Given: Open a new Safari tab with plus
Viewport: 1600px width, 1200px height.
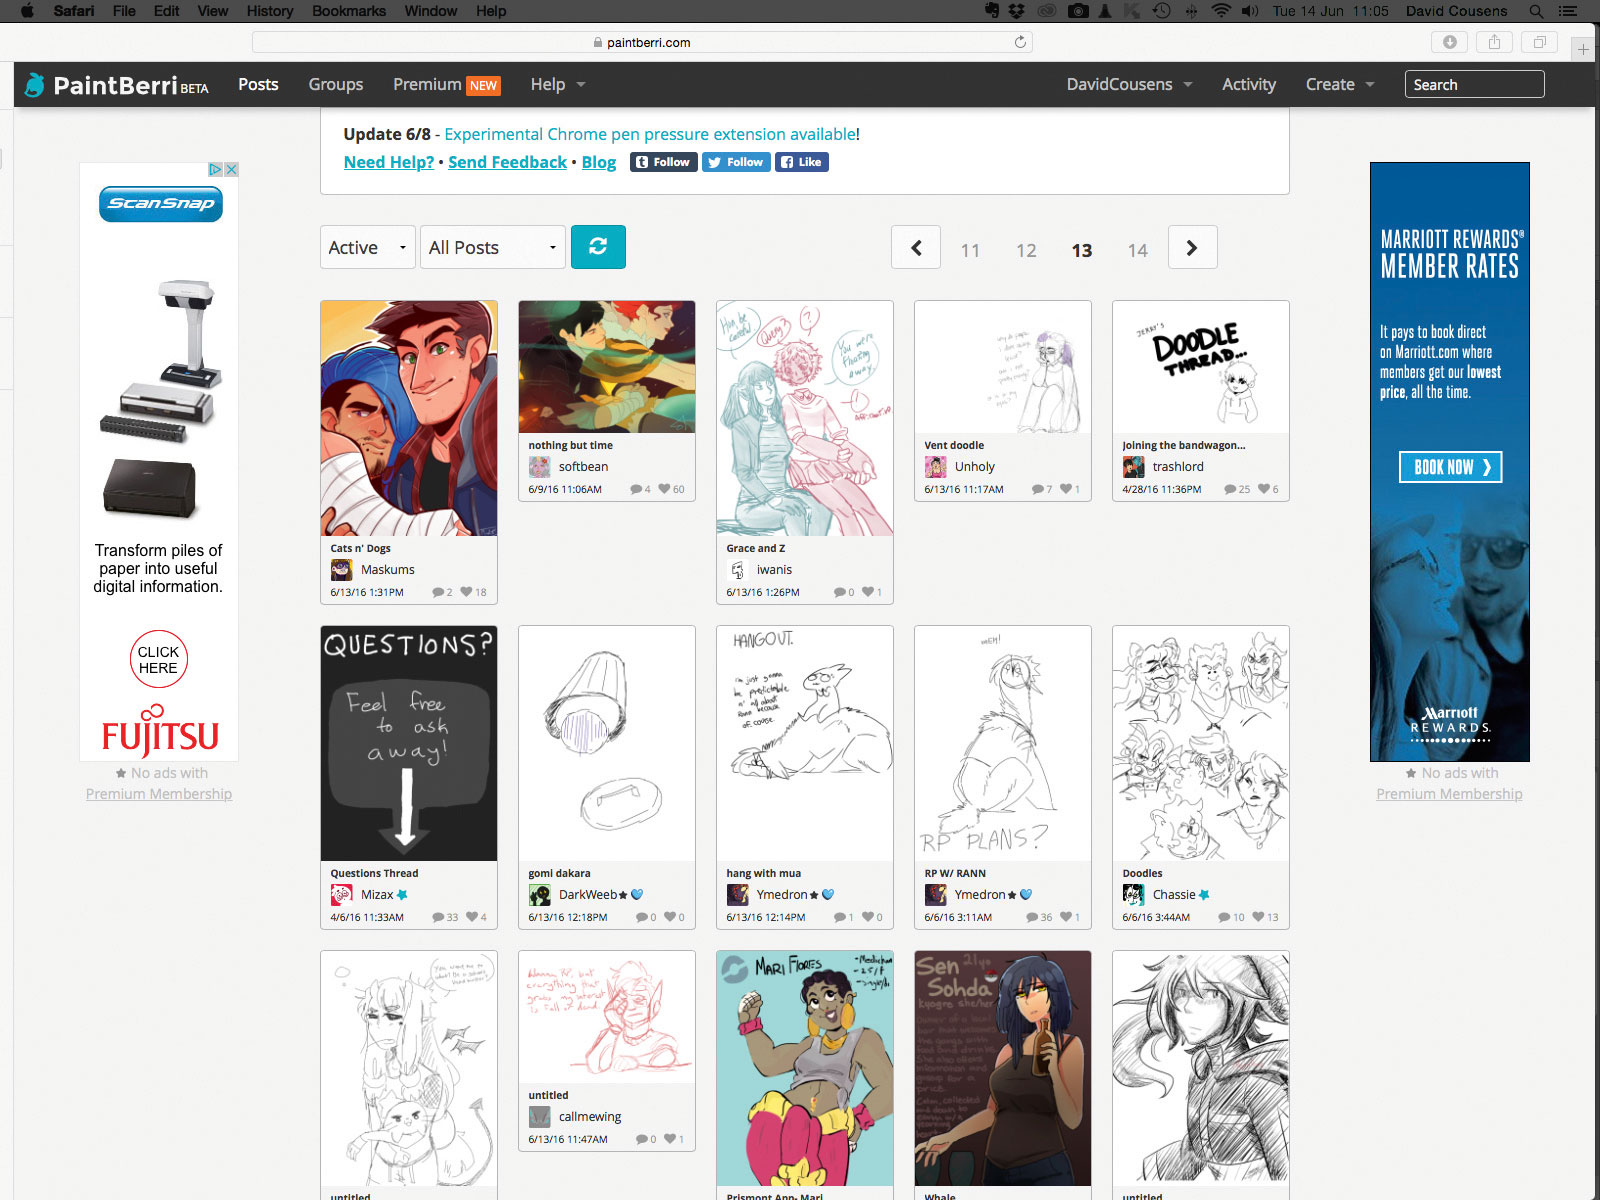Looking at the screenshot, I should click(1583, 48).
